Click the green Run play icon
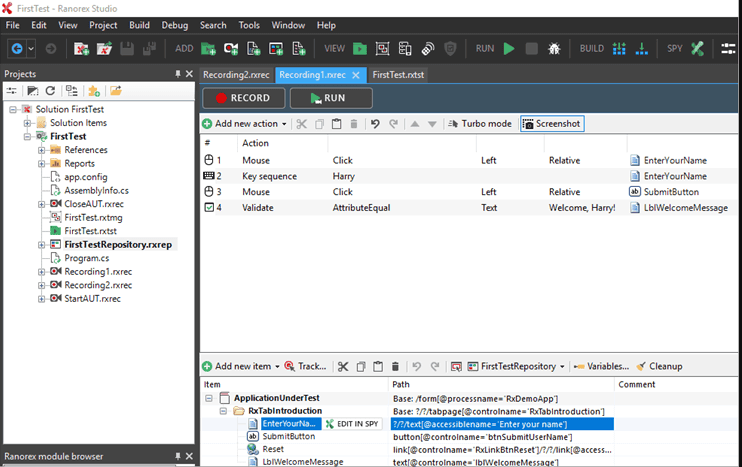Viewport: 742px width, 467px height. tap(509, 48)
